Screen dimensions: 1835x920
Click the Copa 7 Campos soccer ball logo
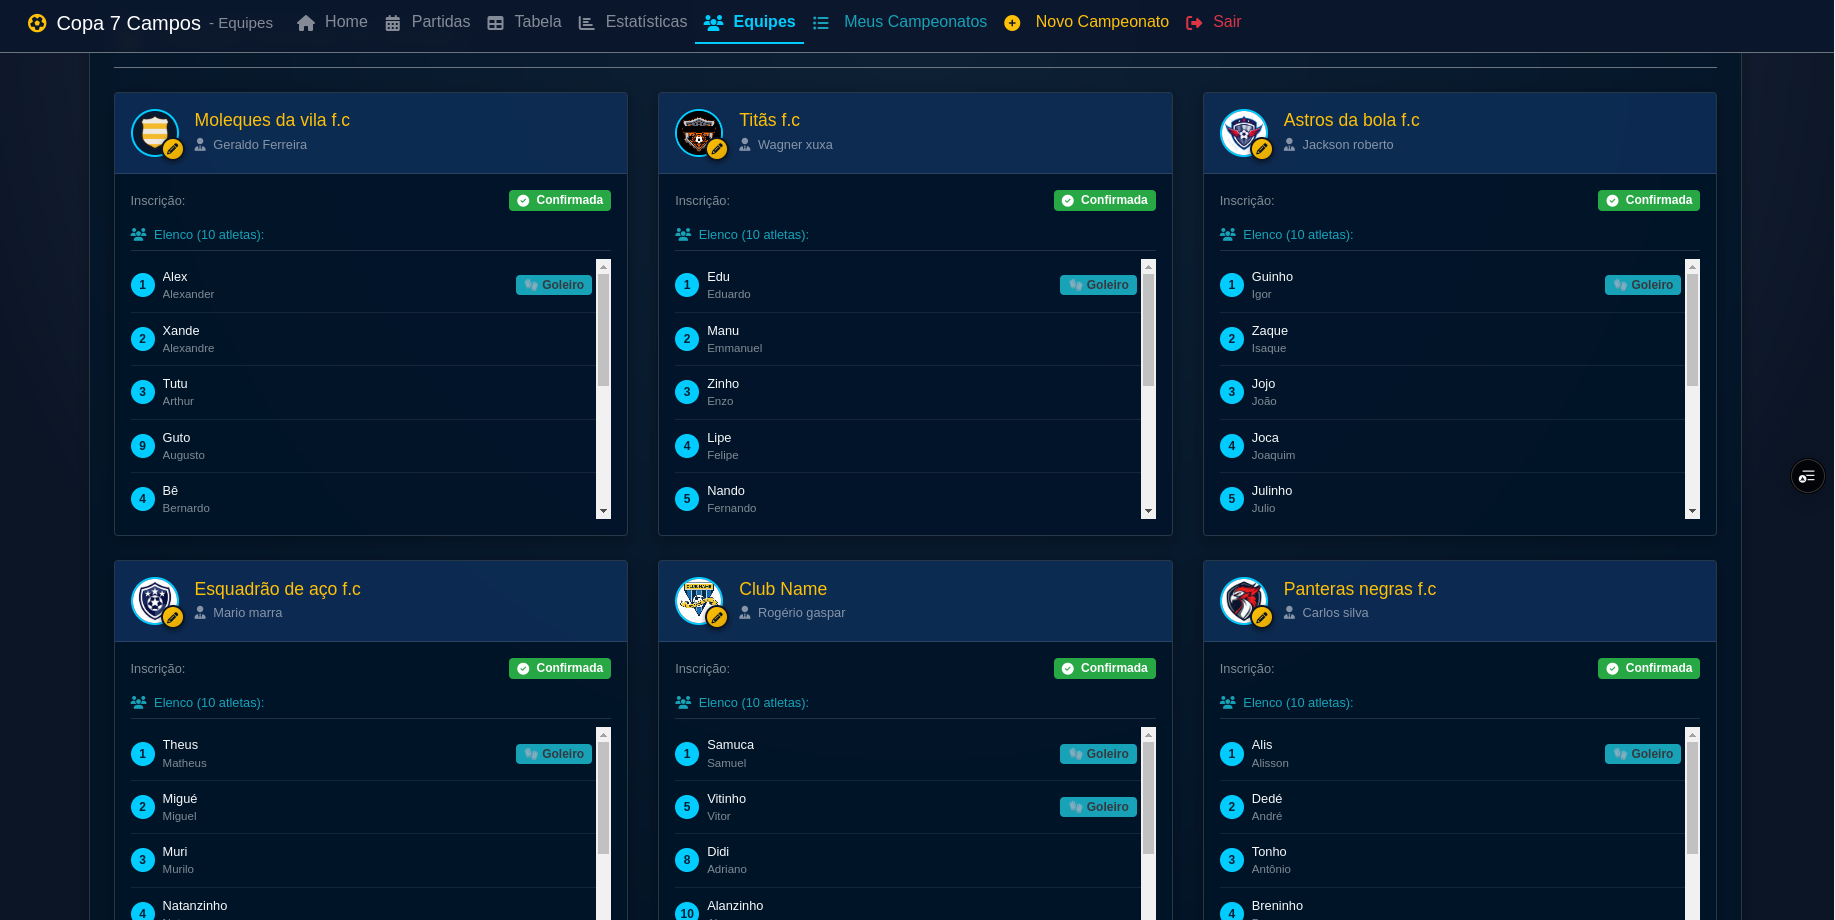click(x=37, y=23)
